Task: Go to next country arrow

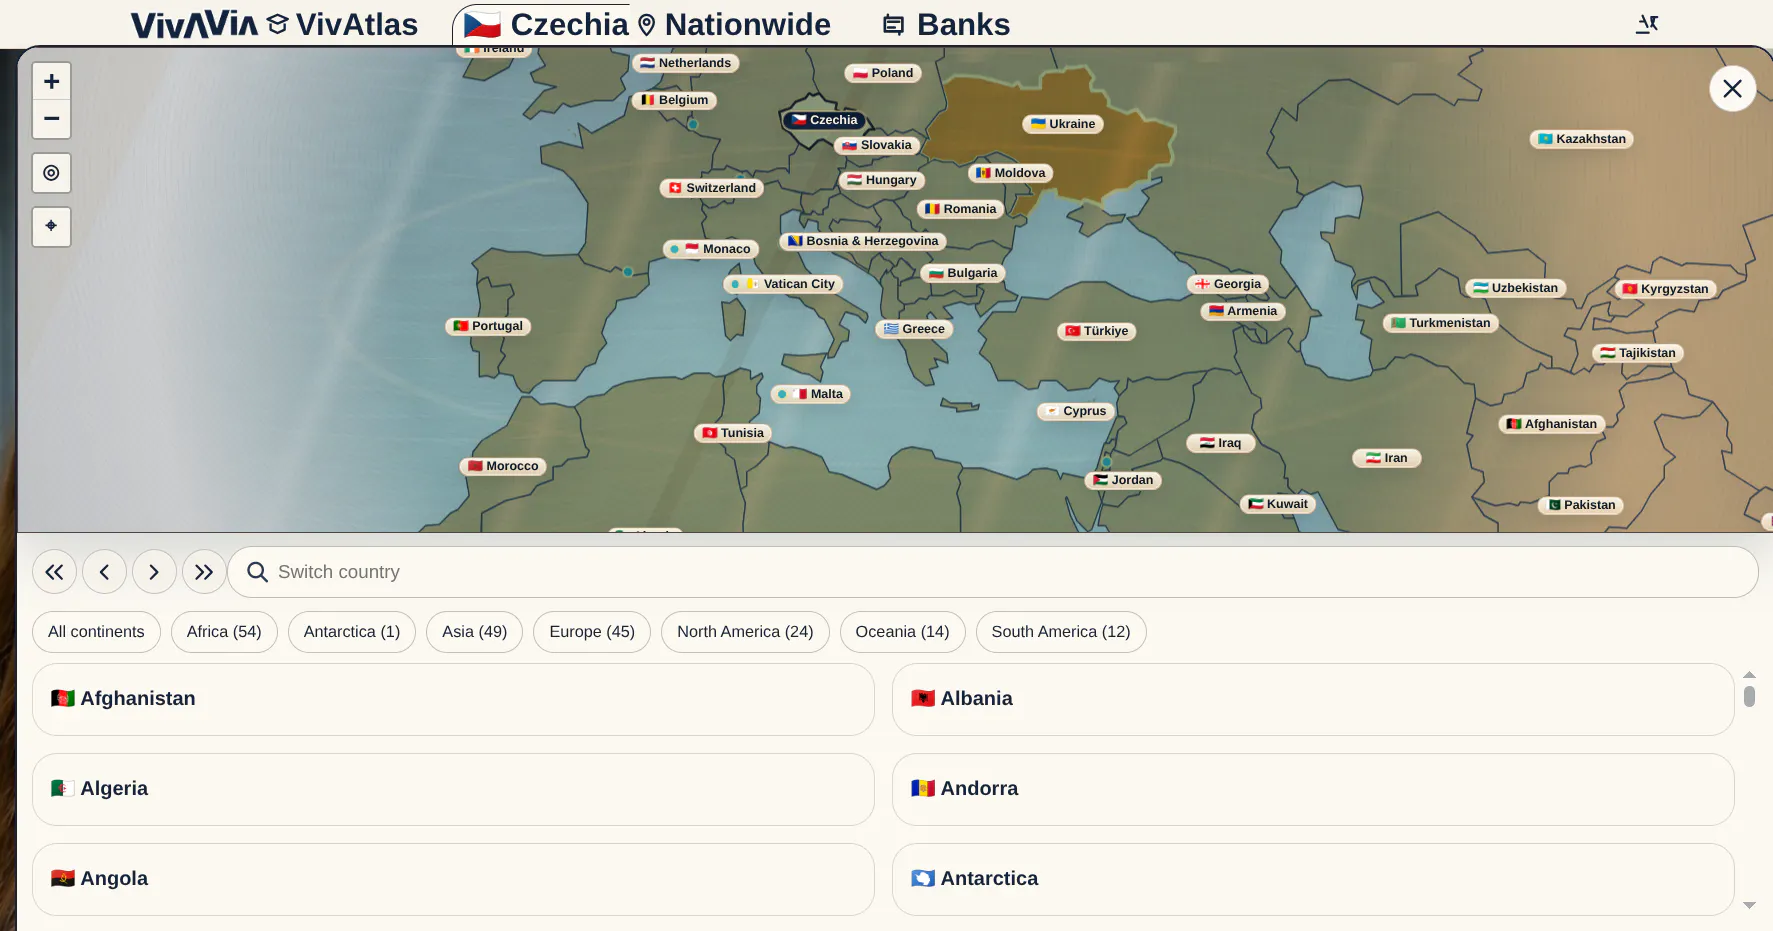Action: pyautogui.click(x=154, y=572)
